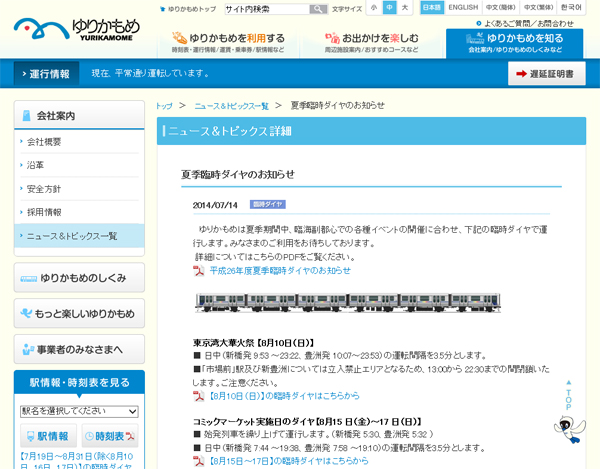
Task: Open ゆりかもめを利用する menu
Action: [228, 43]
